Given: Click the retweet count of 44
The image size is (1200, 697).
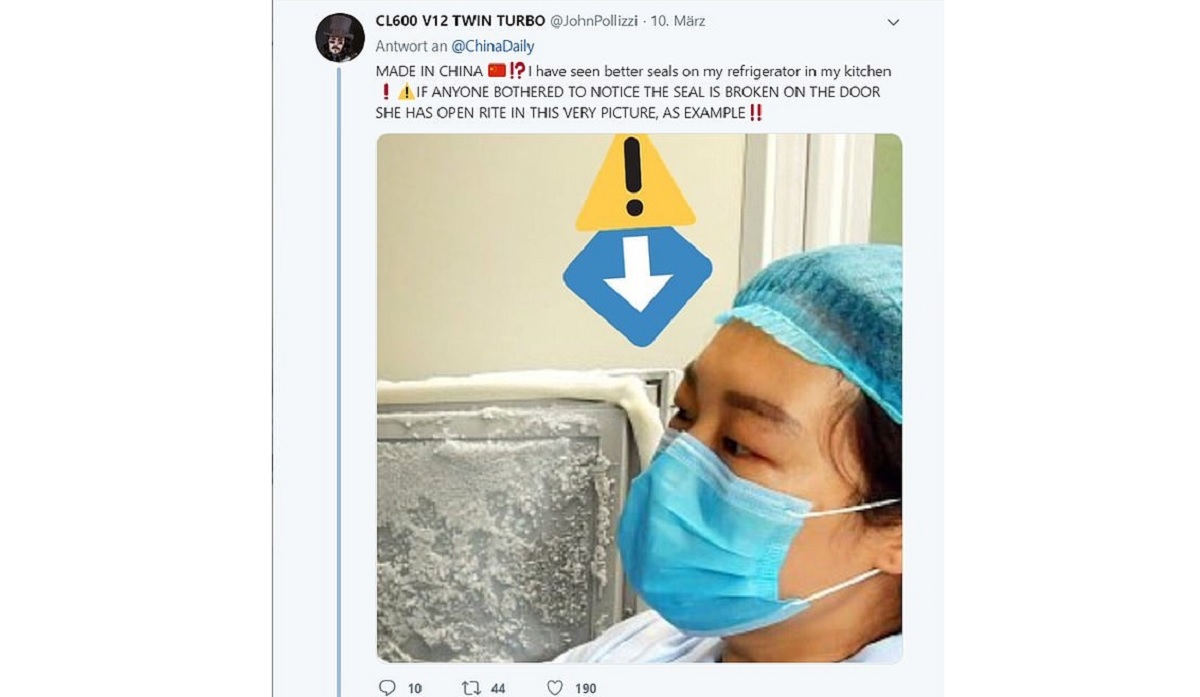Looking at the screenshot, I should coord(498,688).
